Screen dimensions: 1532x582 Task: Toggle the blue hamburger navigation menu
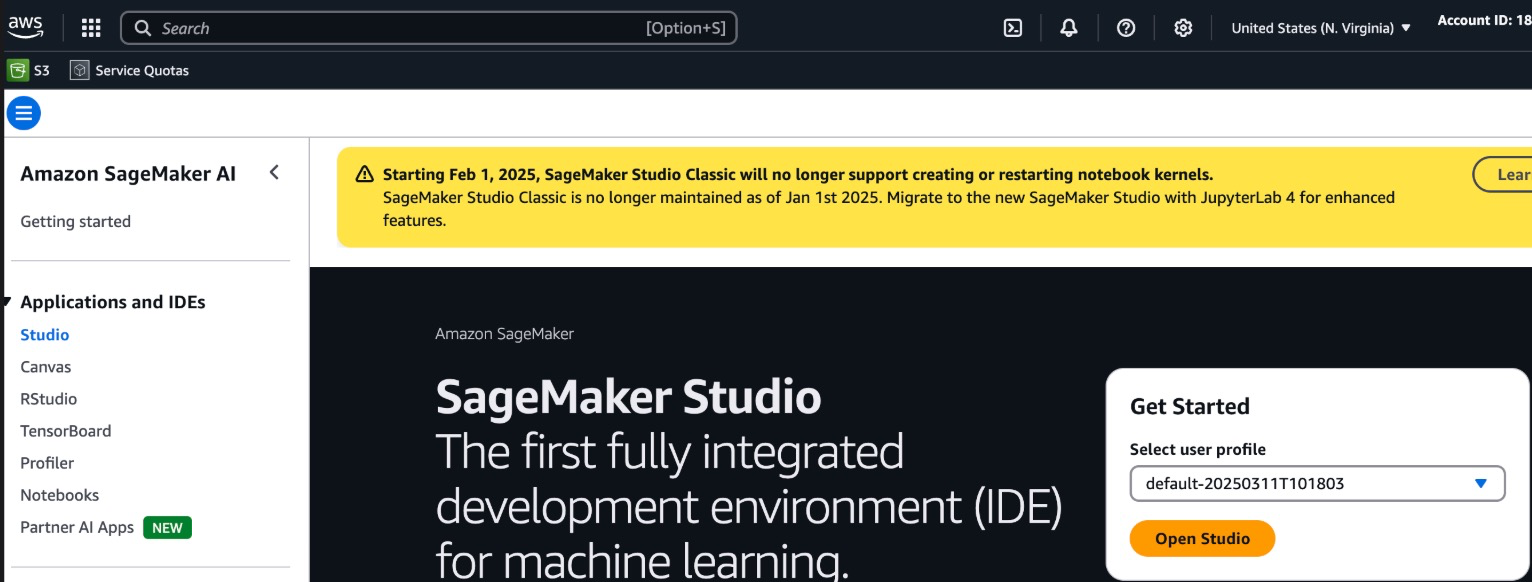(x=23, y=113)
